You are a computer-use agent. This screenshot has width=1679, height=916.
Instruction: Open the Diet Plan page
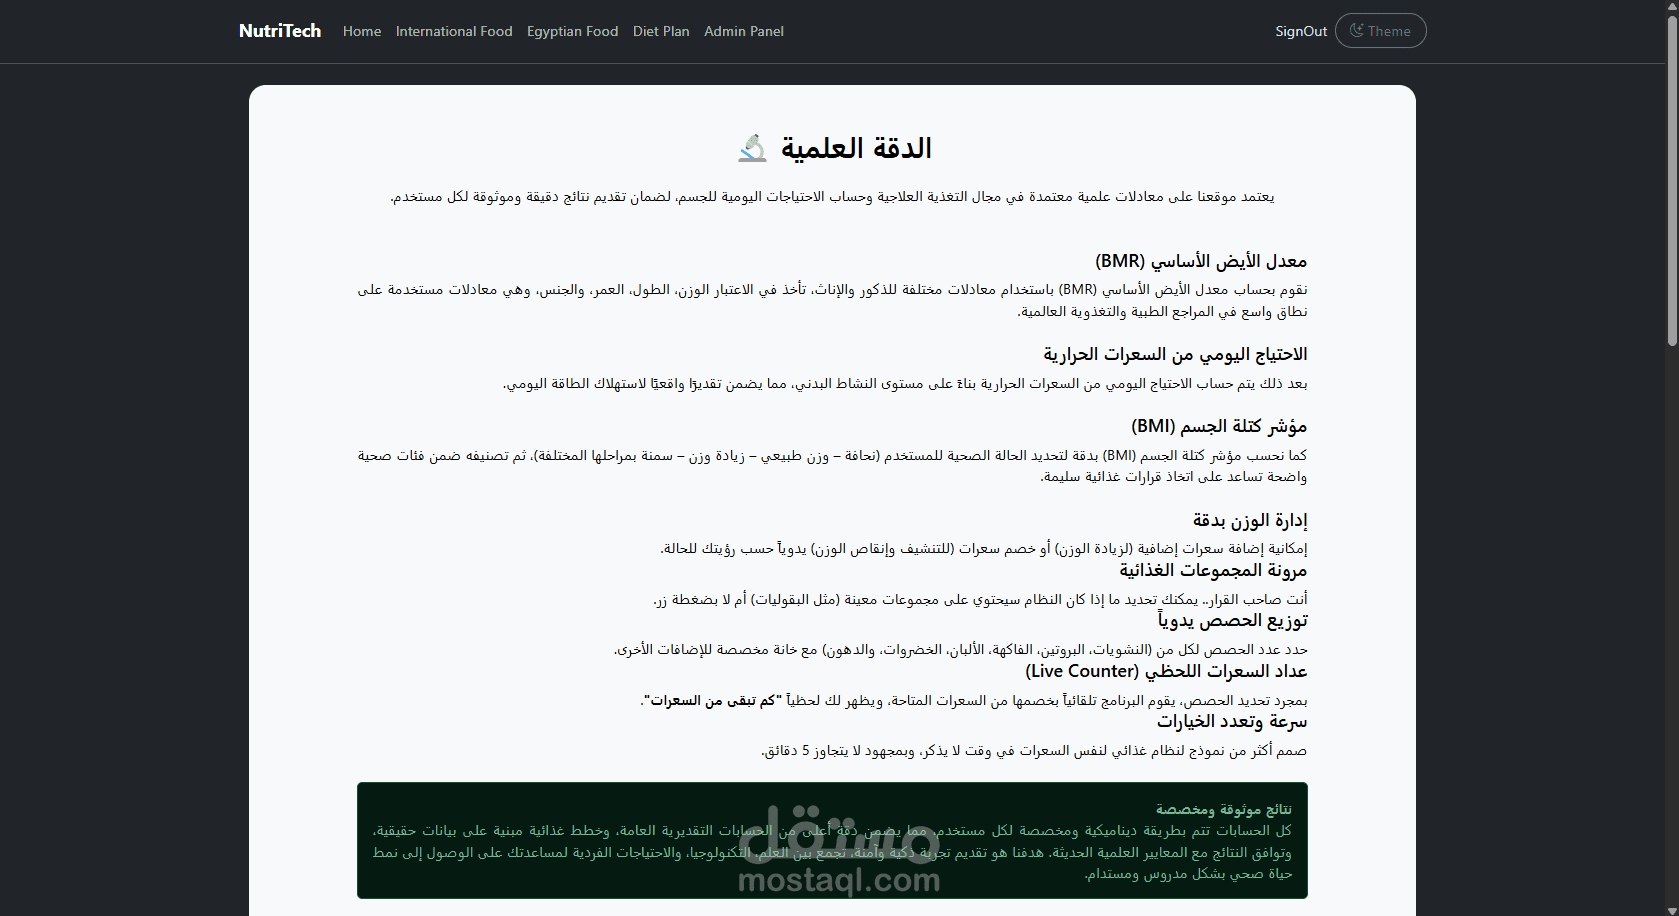(661, 31)
